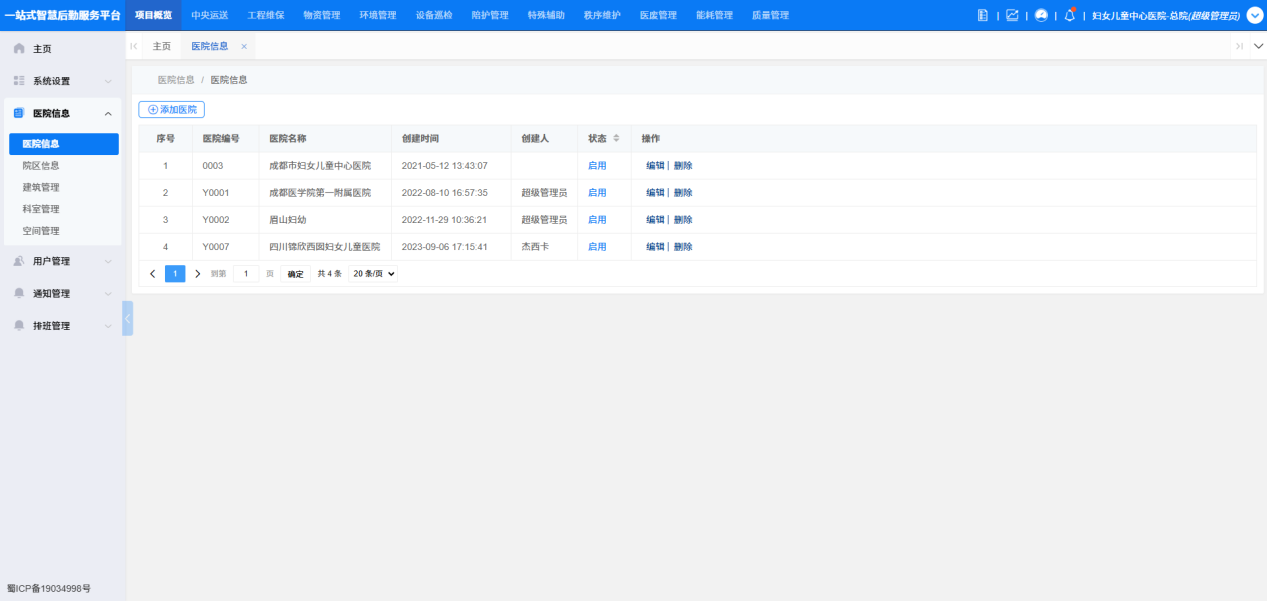Open 陪护管理 in top navigation

(490, 15)
